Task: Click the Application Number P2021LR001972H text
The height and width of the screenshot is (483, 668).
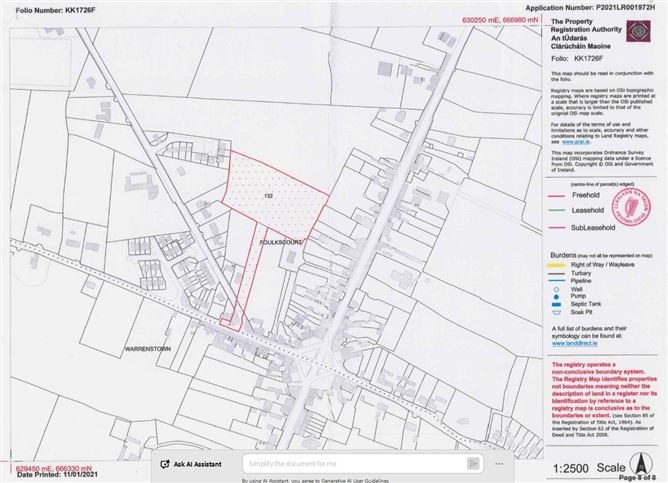Action: [x=590, y=8]
